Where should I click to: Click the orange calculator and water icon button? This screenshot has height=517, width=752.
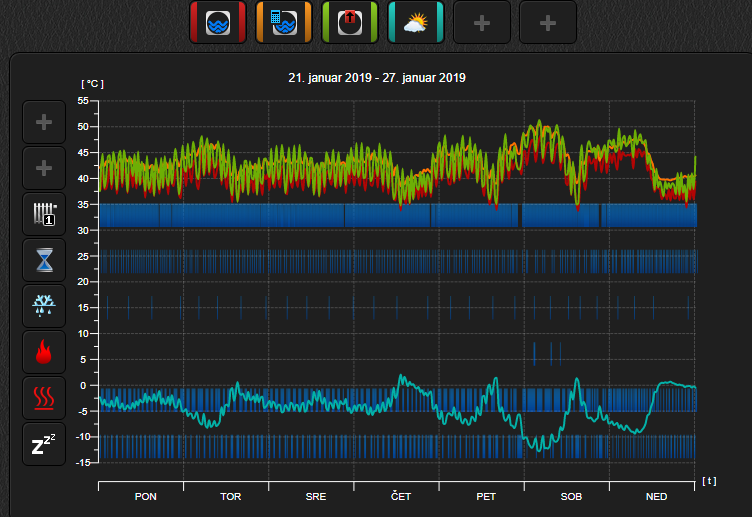(x=284, y=22)
